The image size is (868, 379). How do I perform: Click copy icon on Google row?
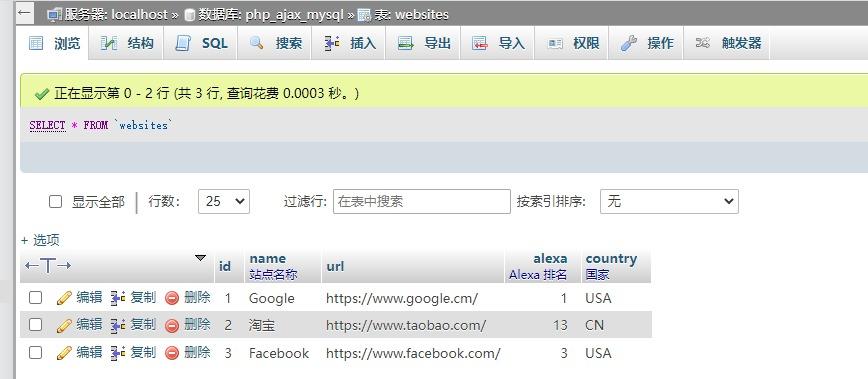click(118, 298)
